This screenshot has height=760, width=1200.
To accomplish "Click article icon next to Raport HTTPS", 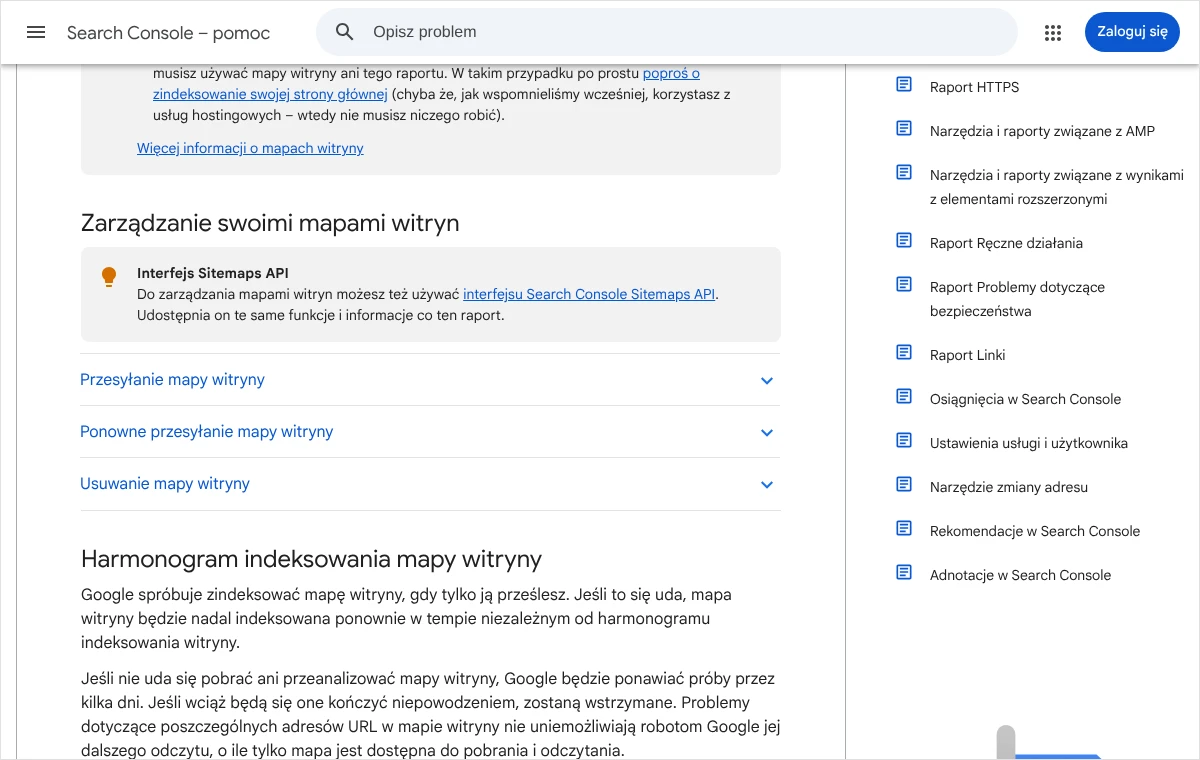I will (x=904, y=84).
